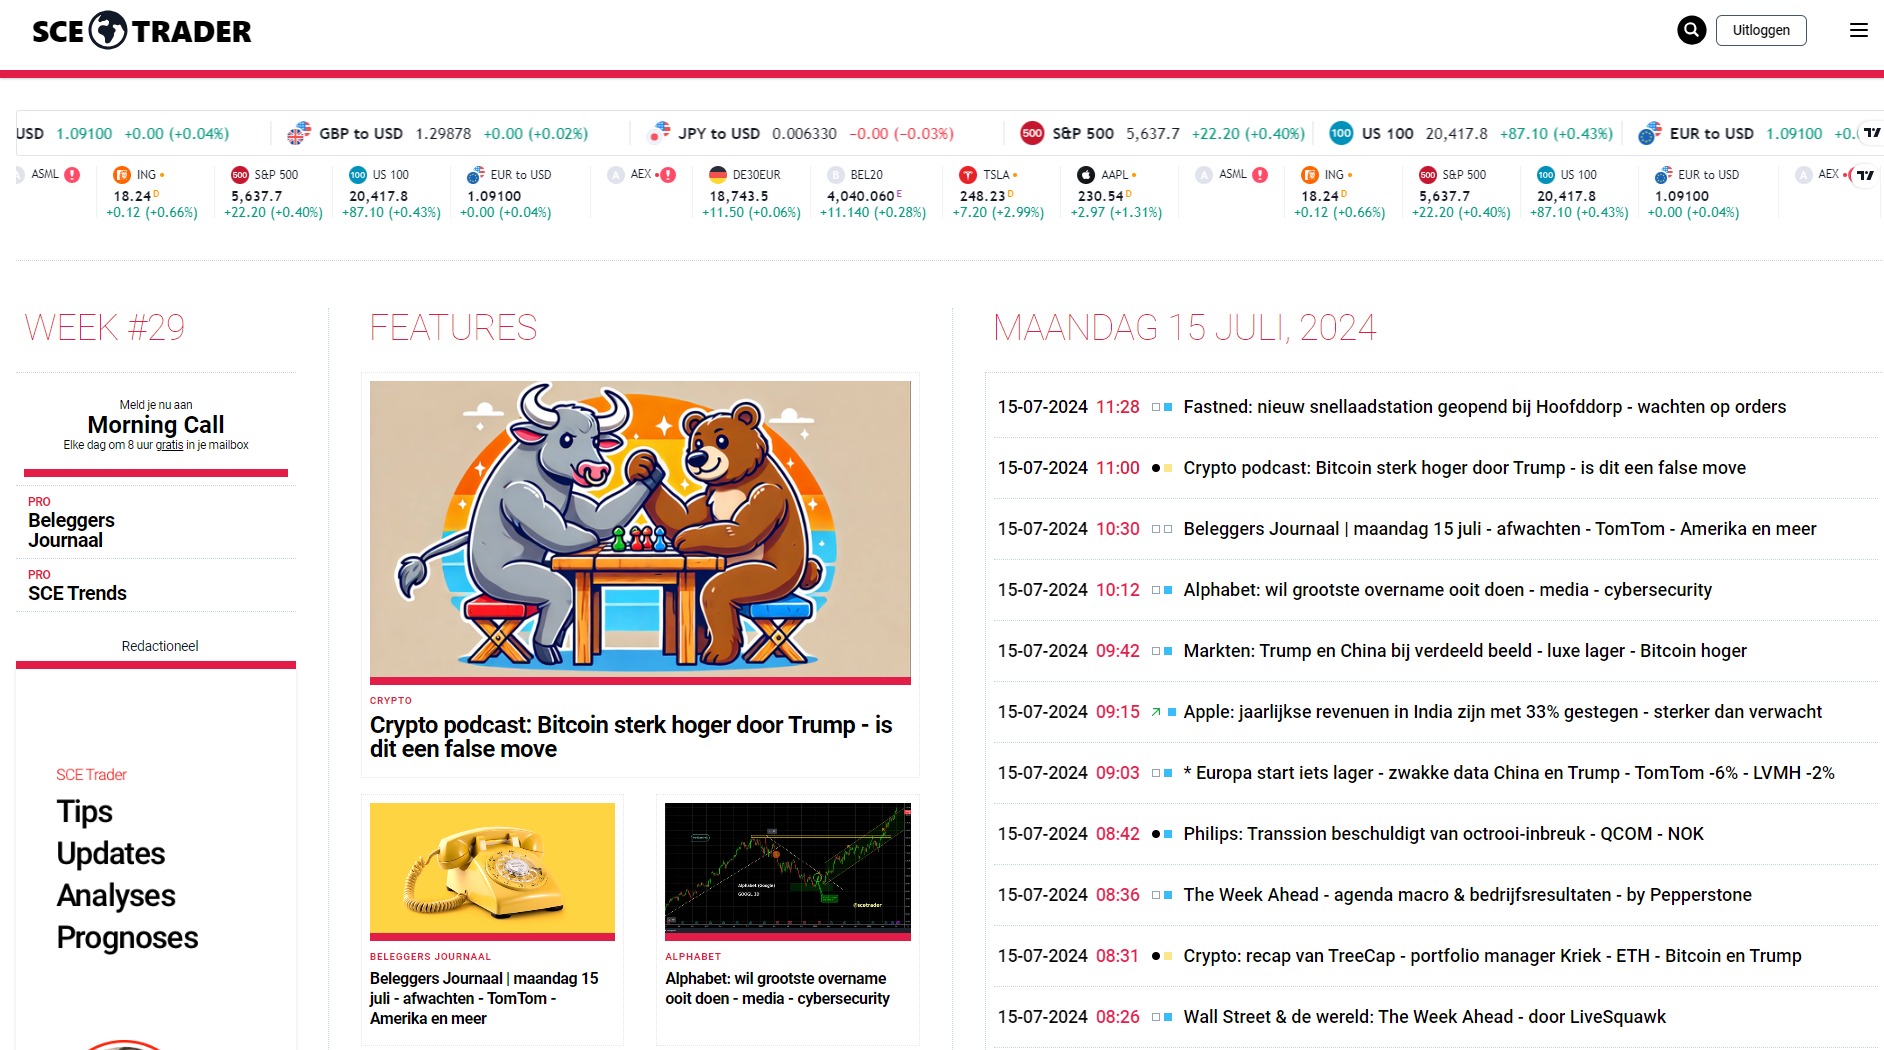Click the TradingView logo on top ticker
This screenshot has width=1884, height=1050.
tap(1872, 133)
